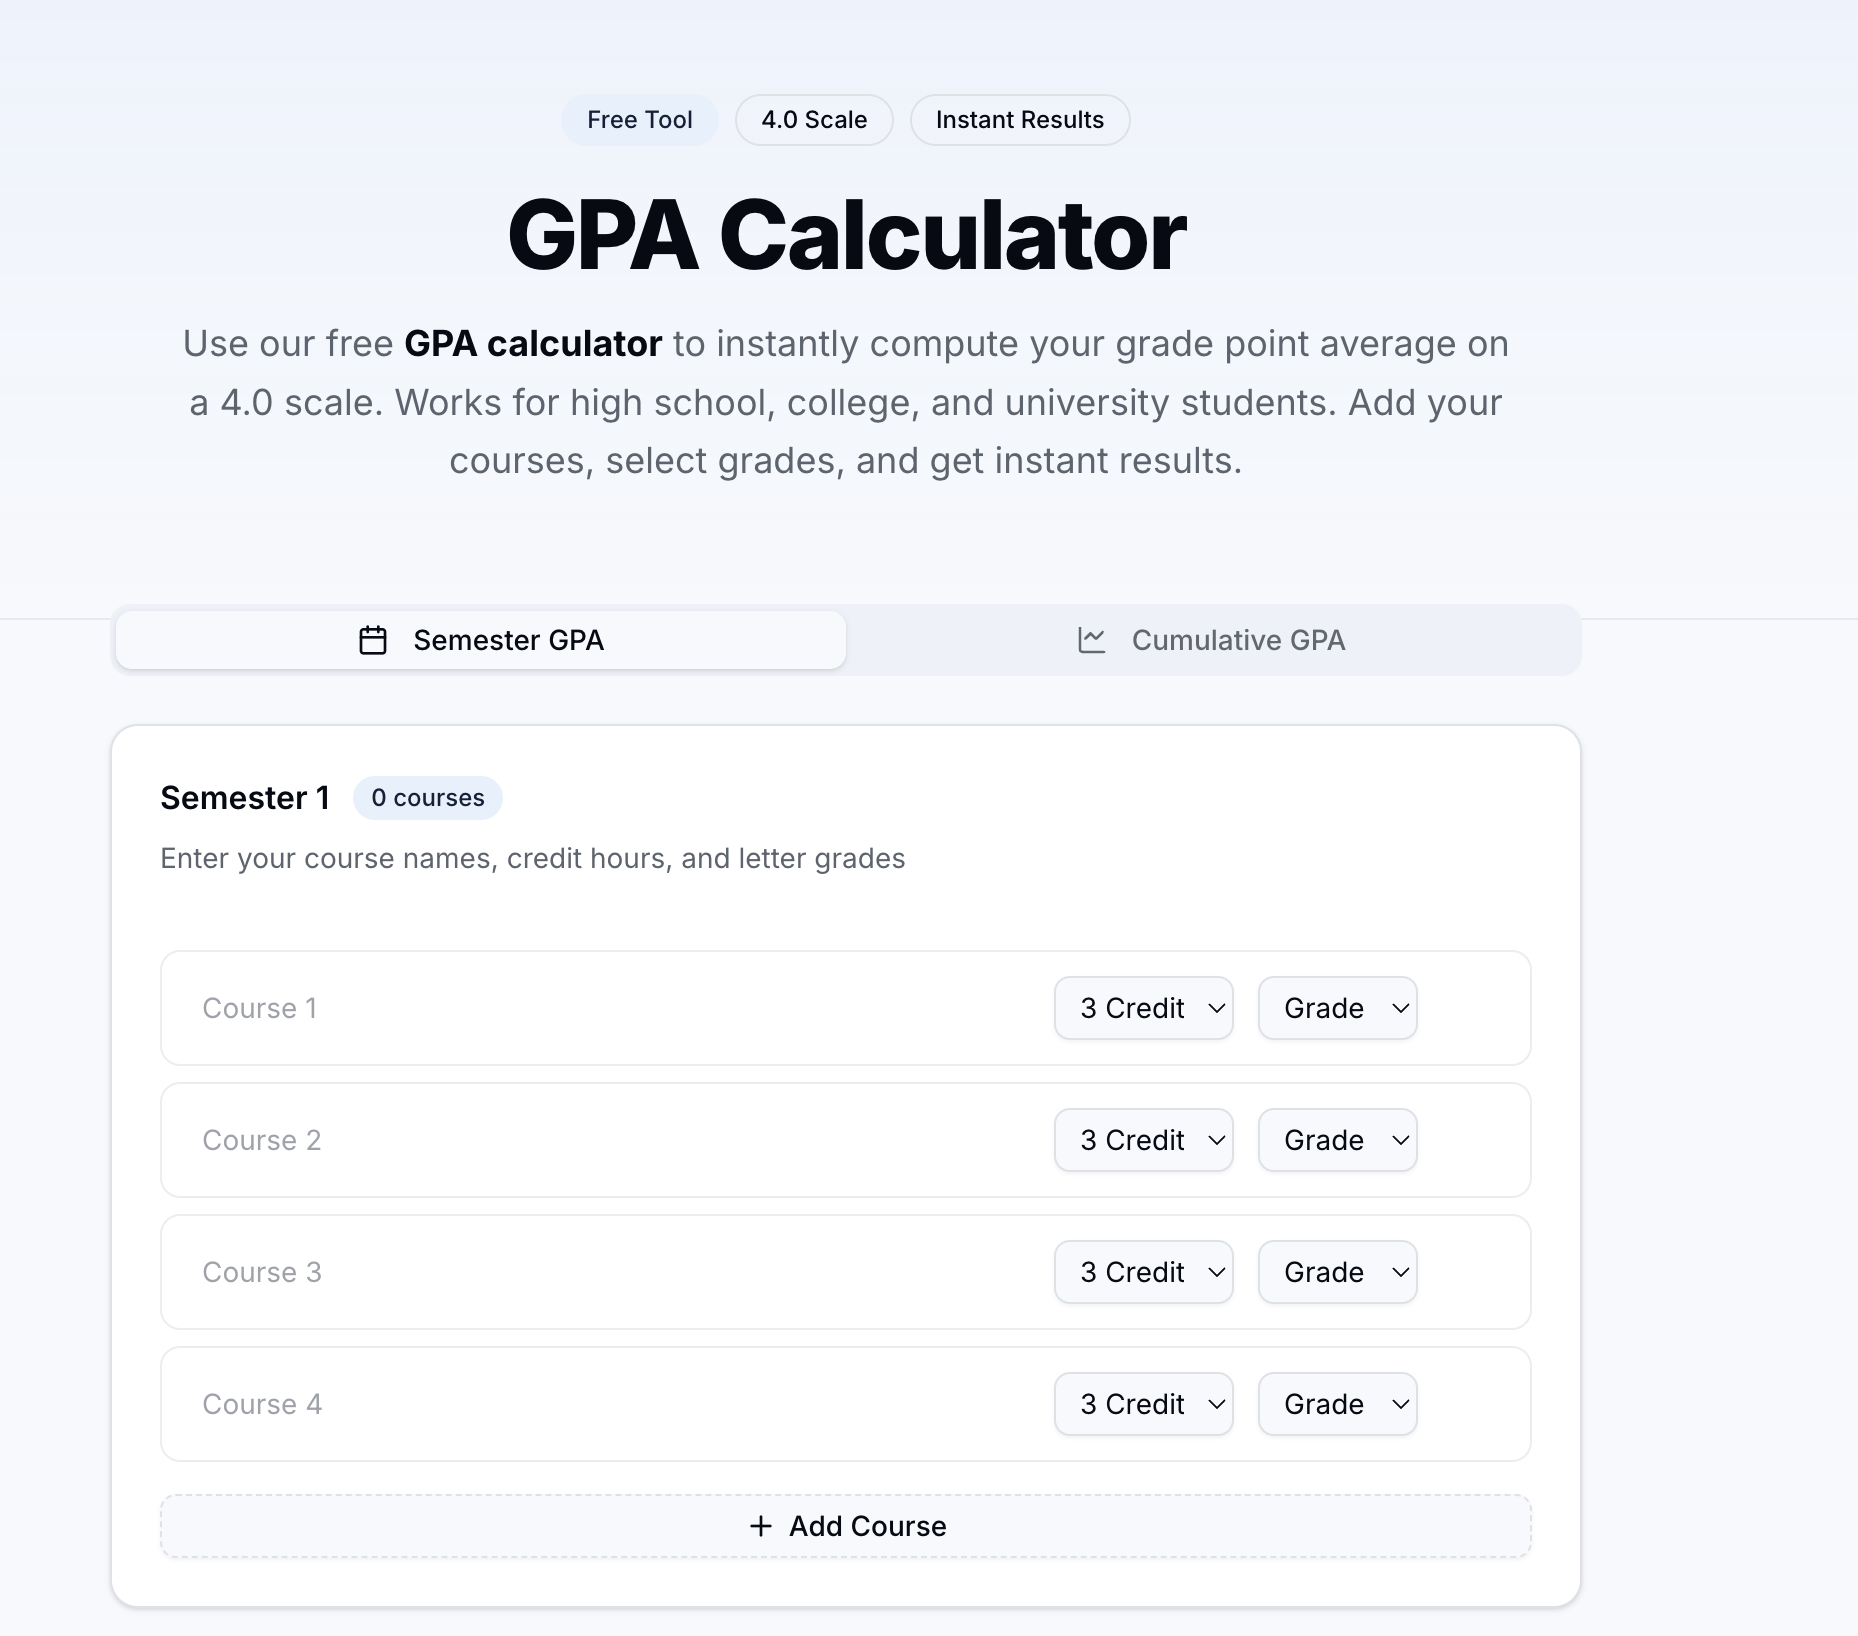Open the Course 4 Grade dropdown
The height and width of the screenshot is (1636, 1858).
(x=1338, y=1404)
